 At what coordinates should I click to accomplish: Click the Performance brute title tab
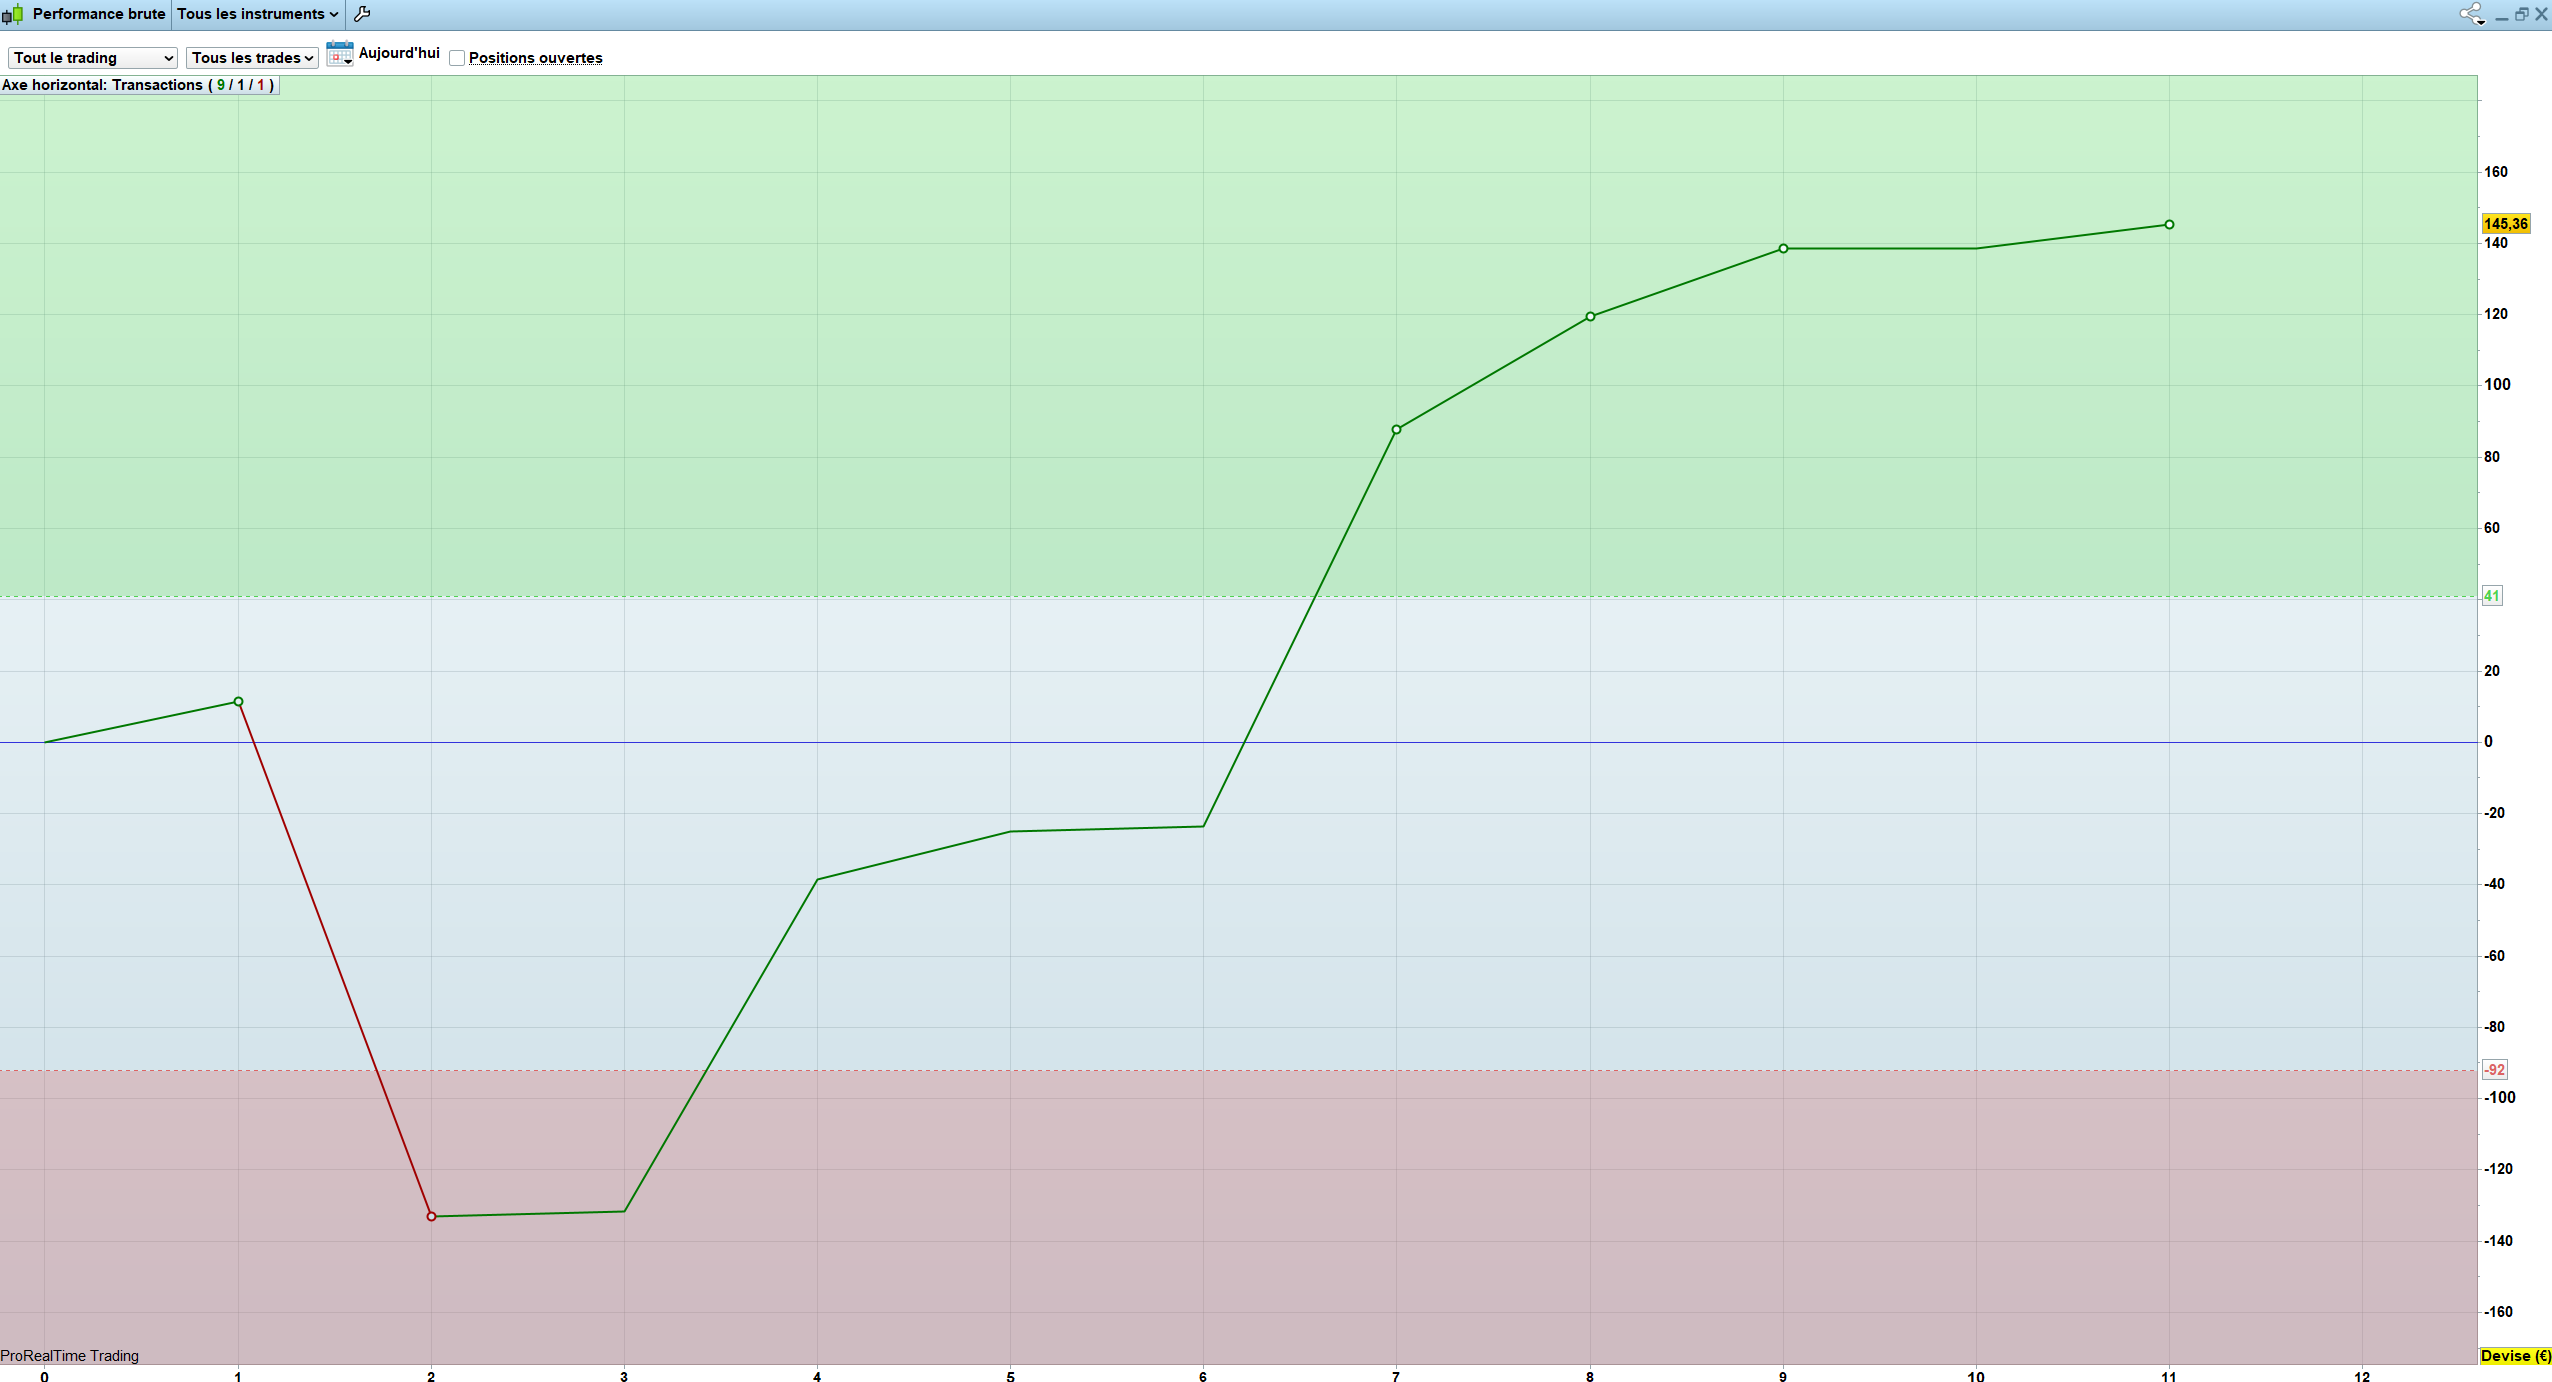click(x=98, y=14)
